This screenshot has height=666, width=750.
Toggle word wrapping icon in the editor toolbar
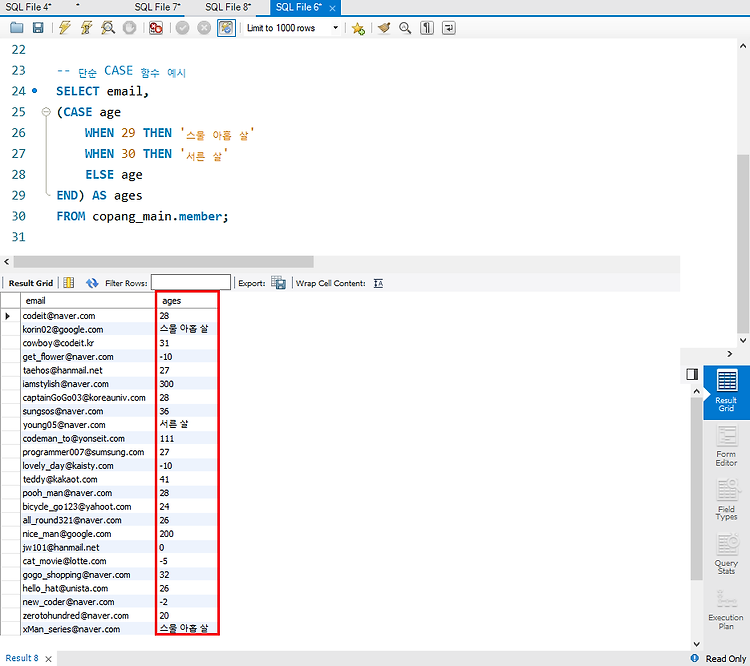point(449,28)
